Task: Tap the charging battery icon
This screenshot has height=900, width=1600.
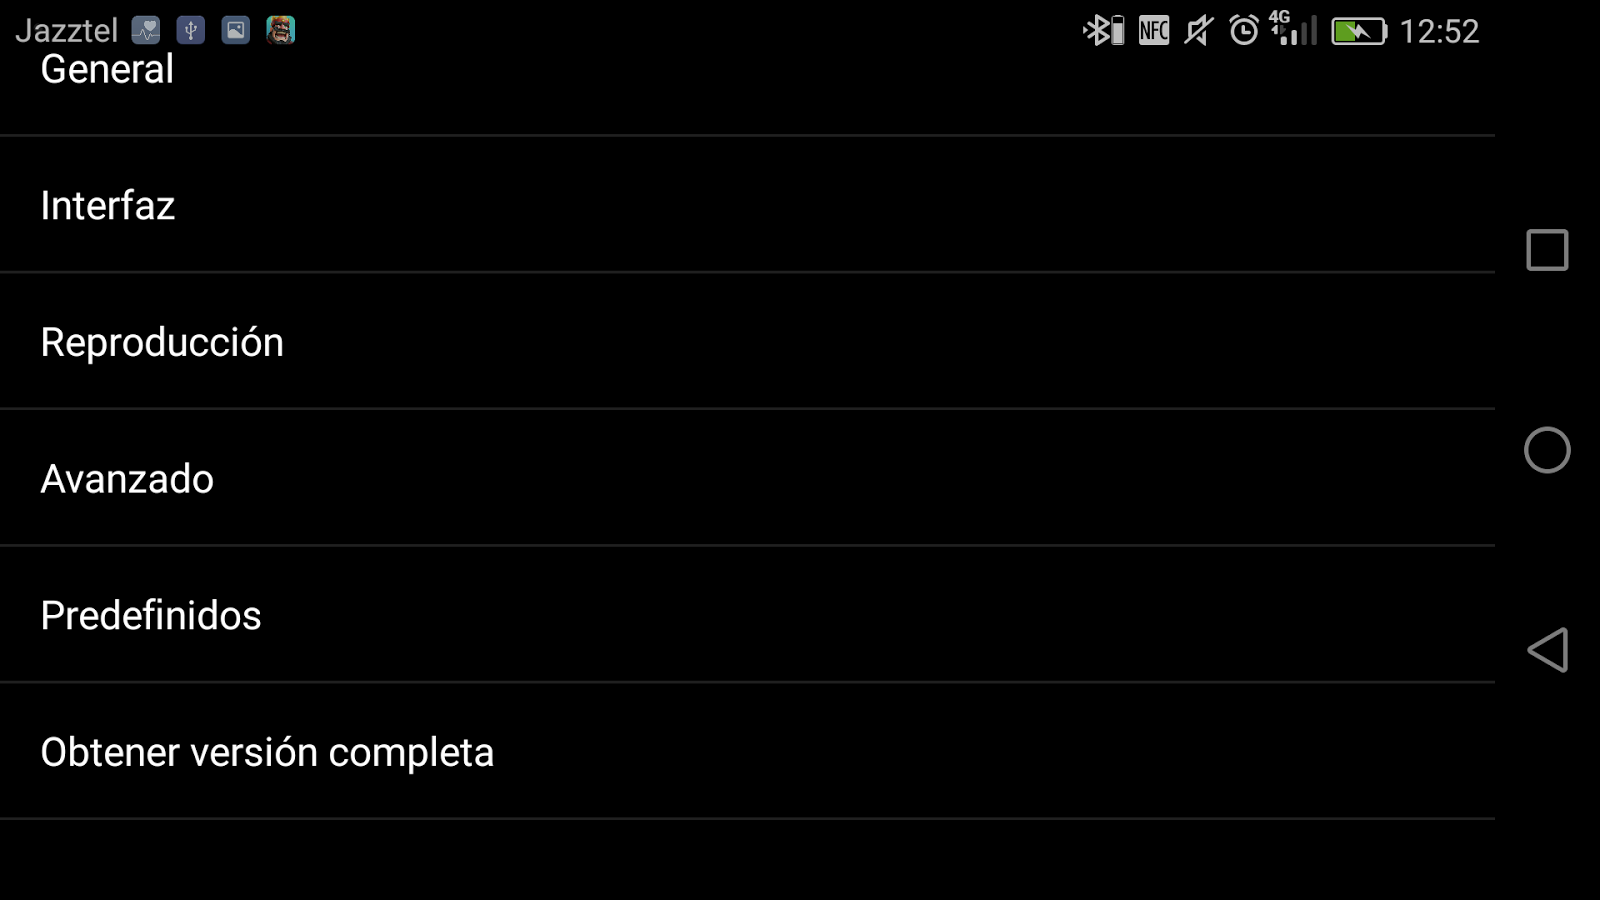Action: click(1359, 32)
